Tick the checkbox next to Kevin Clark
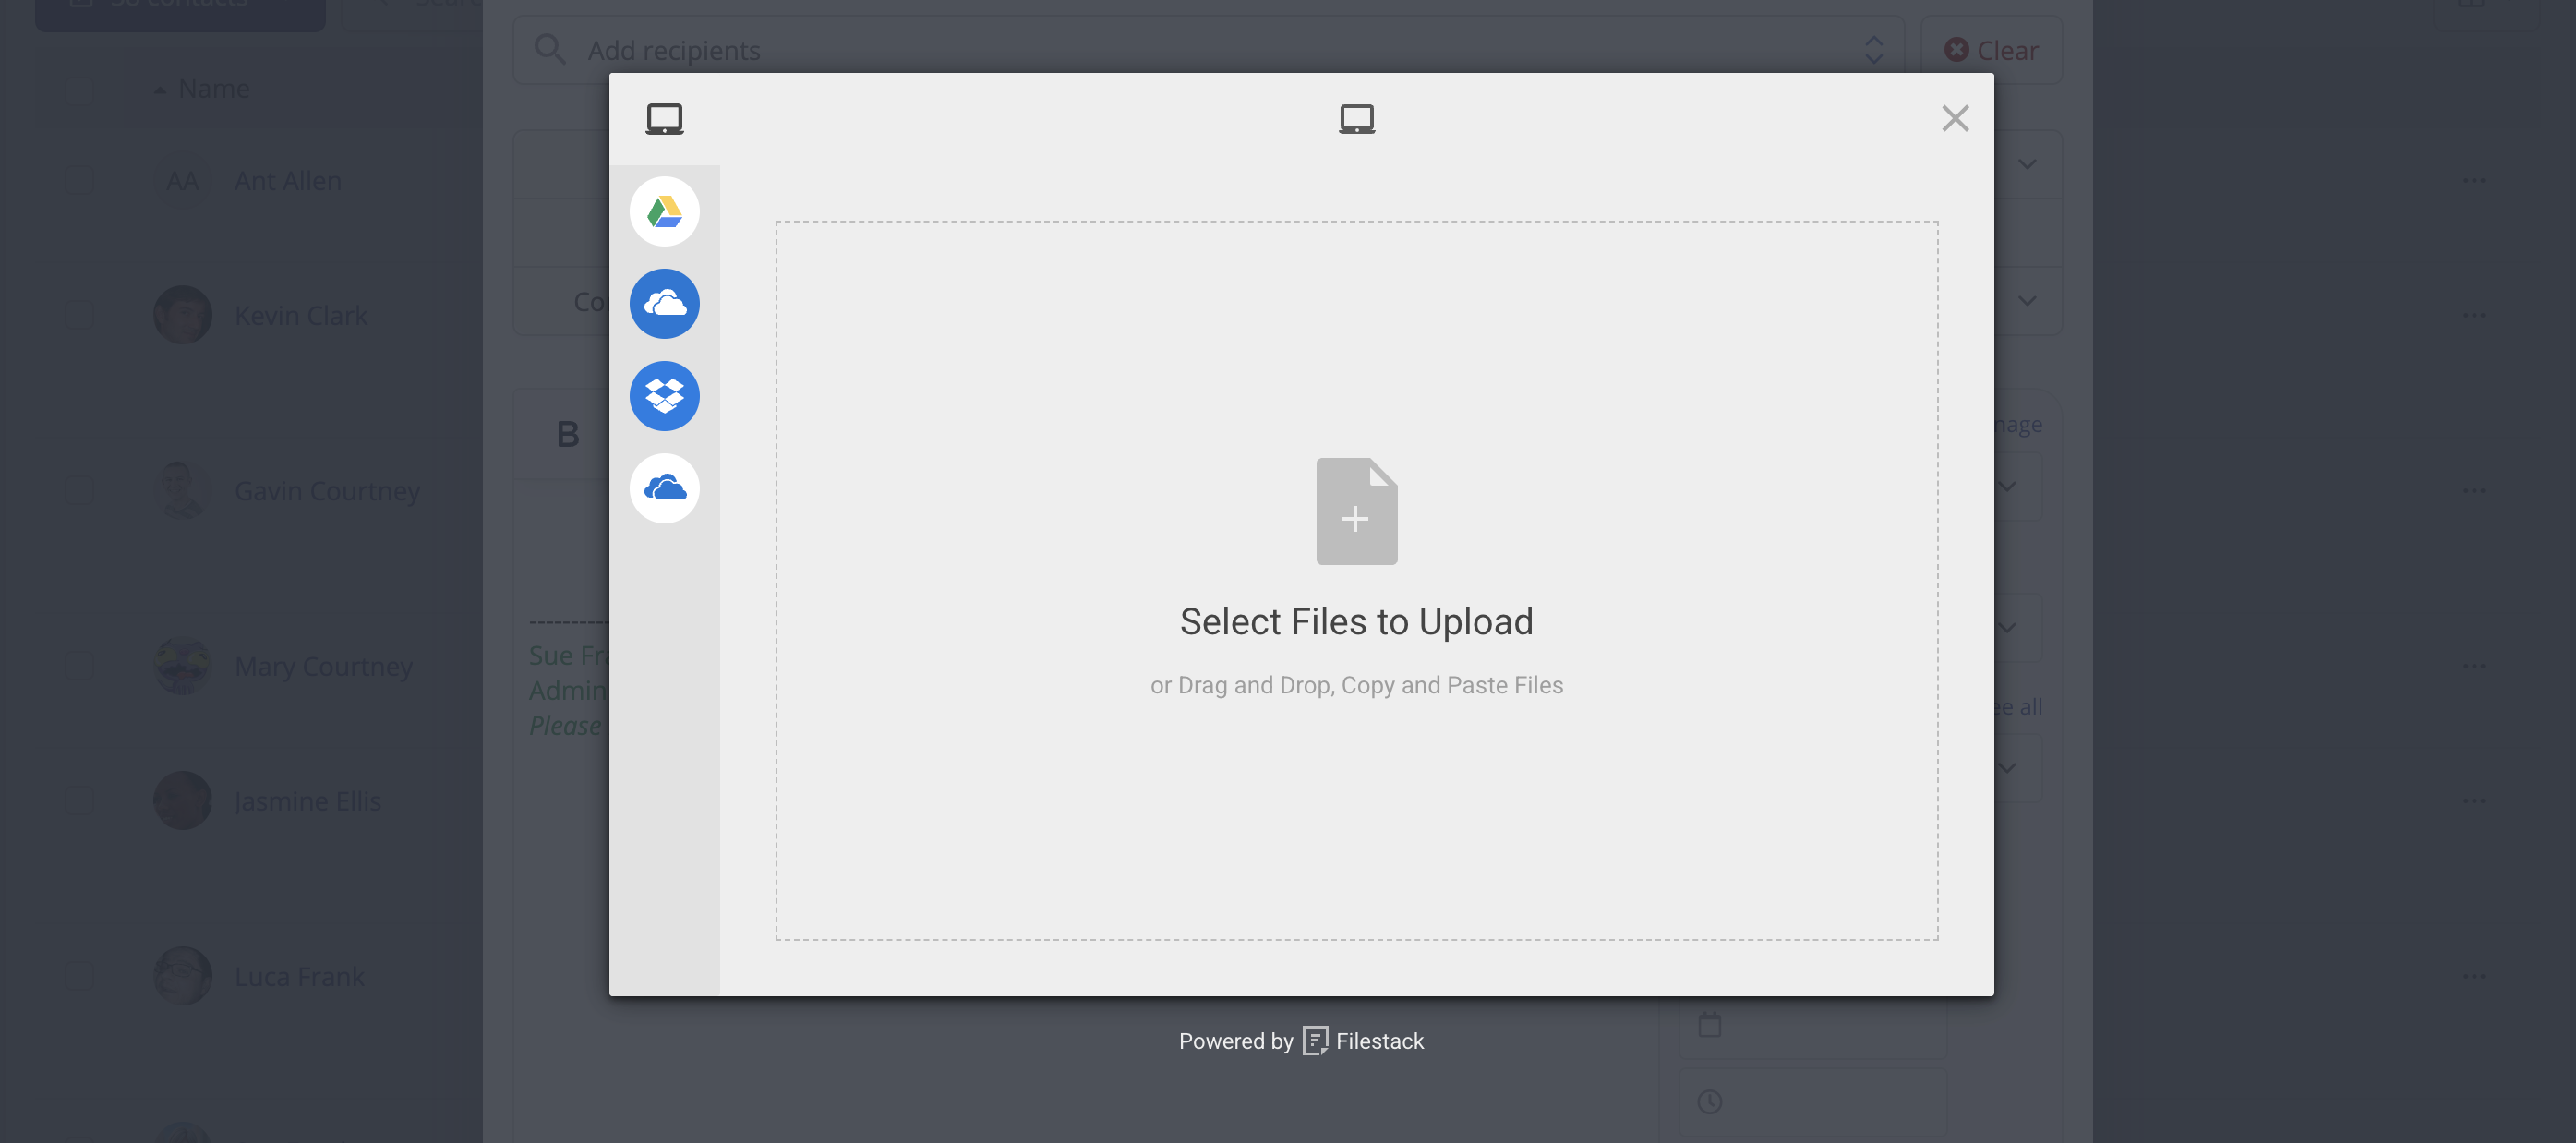The width and height of the screenshot is (2576, 1143). (x=79, y=315)
